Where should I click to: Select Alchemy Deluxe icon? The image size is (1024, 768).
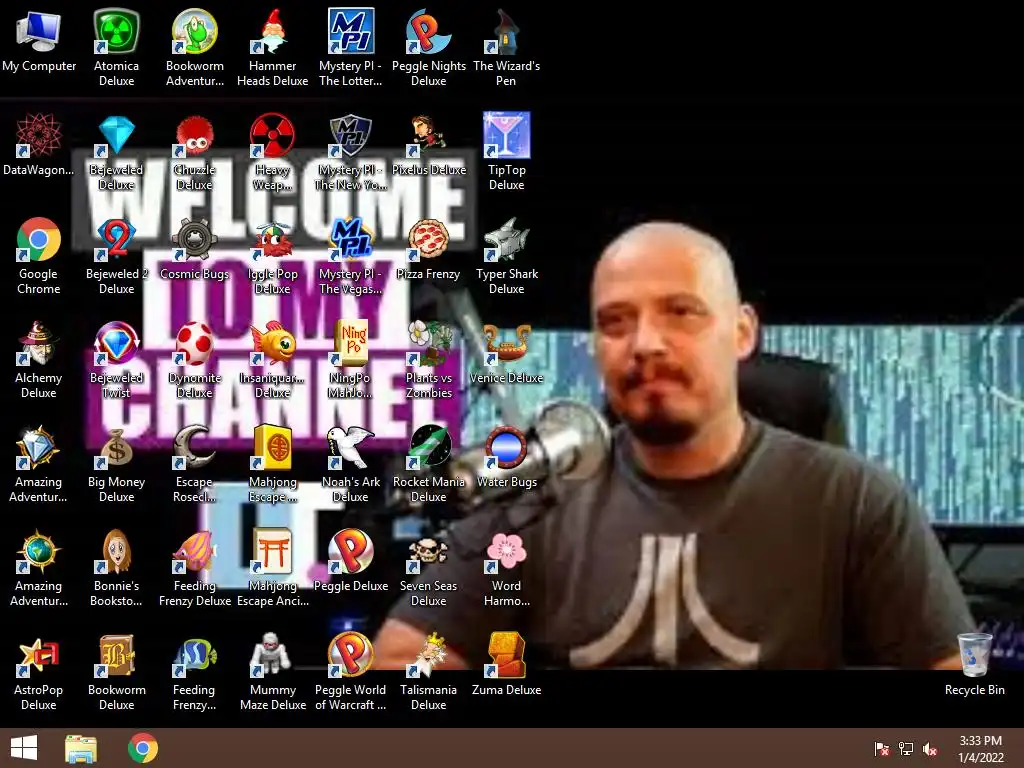pyautogui.click(x=39, y=359)
